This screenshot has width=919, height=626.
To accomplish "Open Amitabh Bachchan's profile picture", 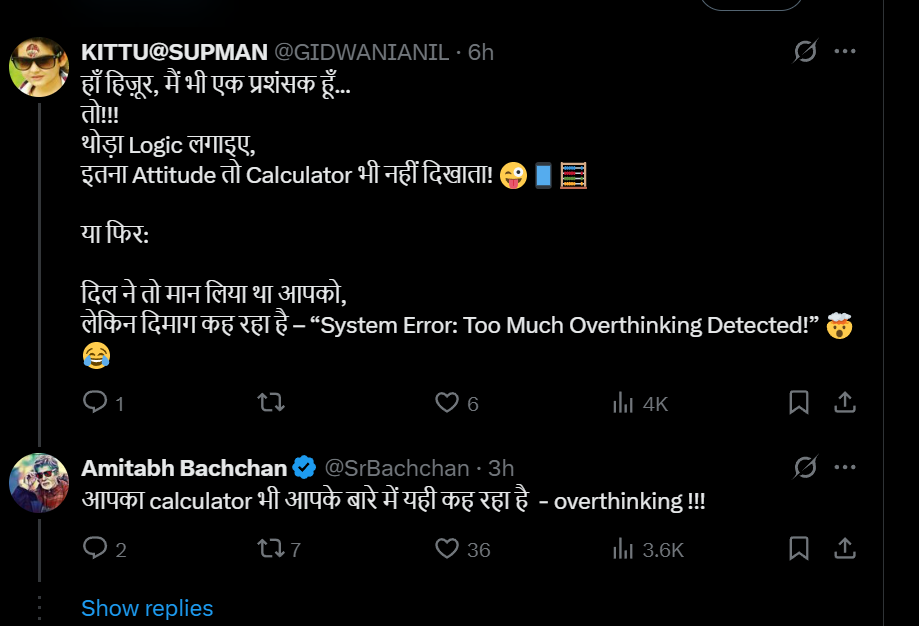I will 38,482.
